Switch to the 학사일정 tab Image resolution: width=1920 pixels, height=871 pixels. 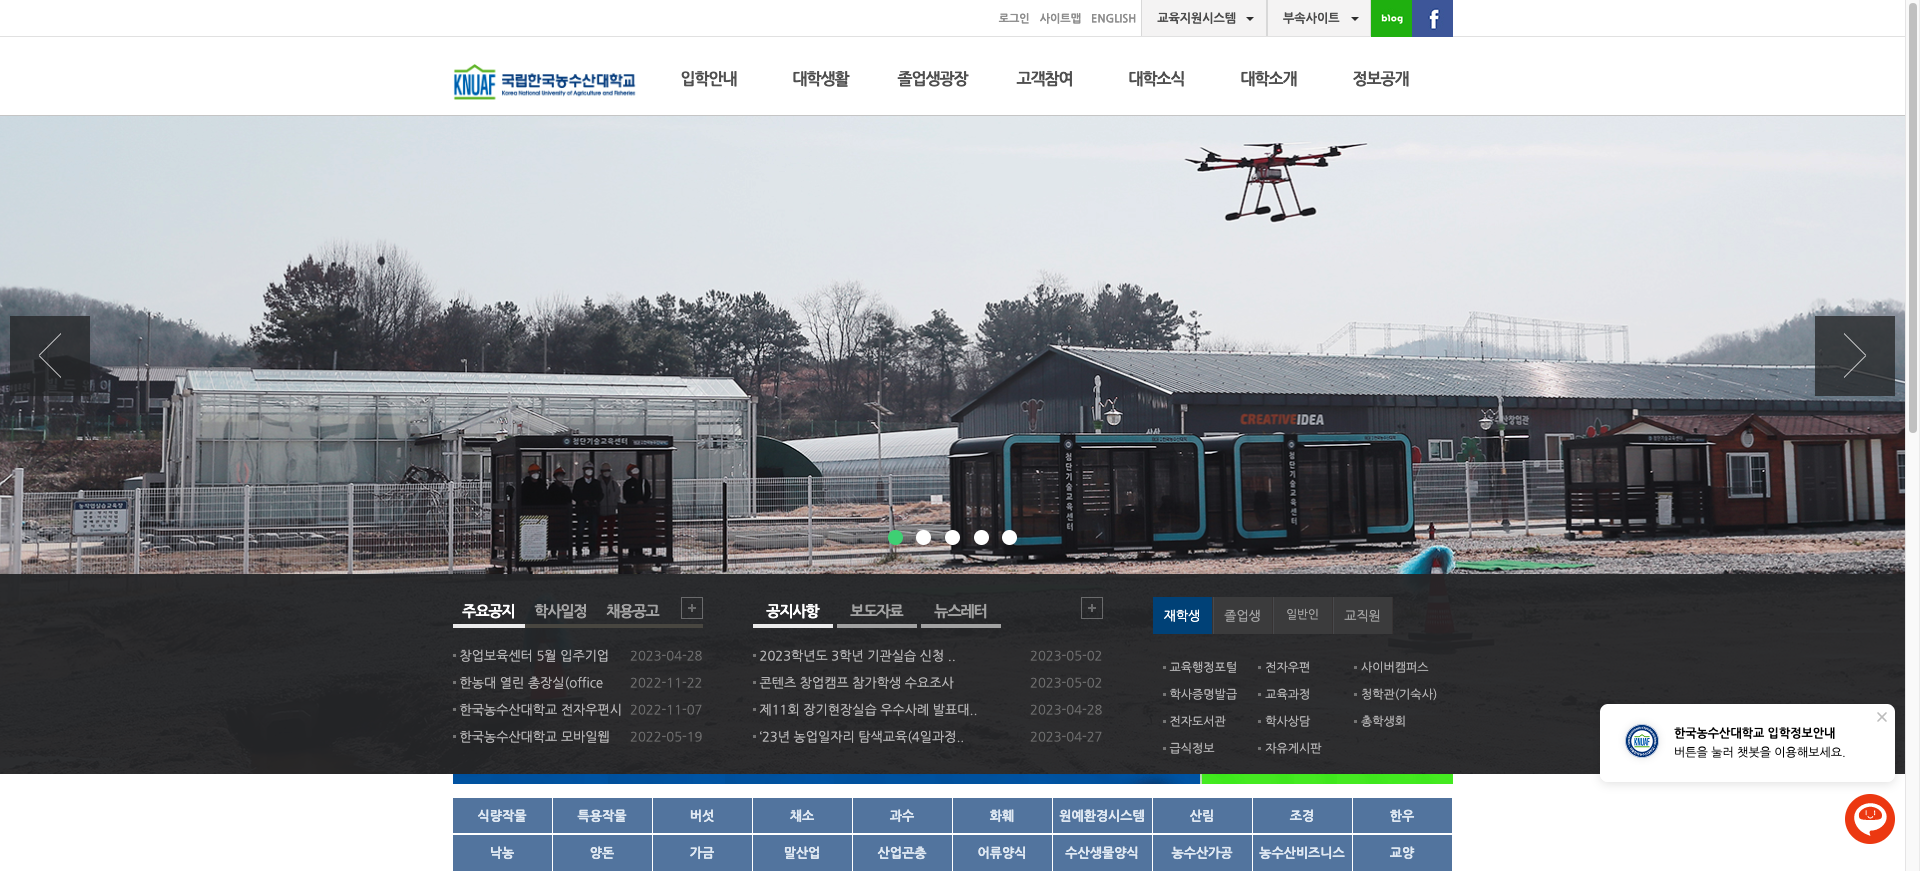[x=560, y=611]
